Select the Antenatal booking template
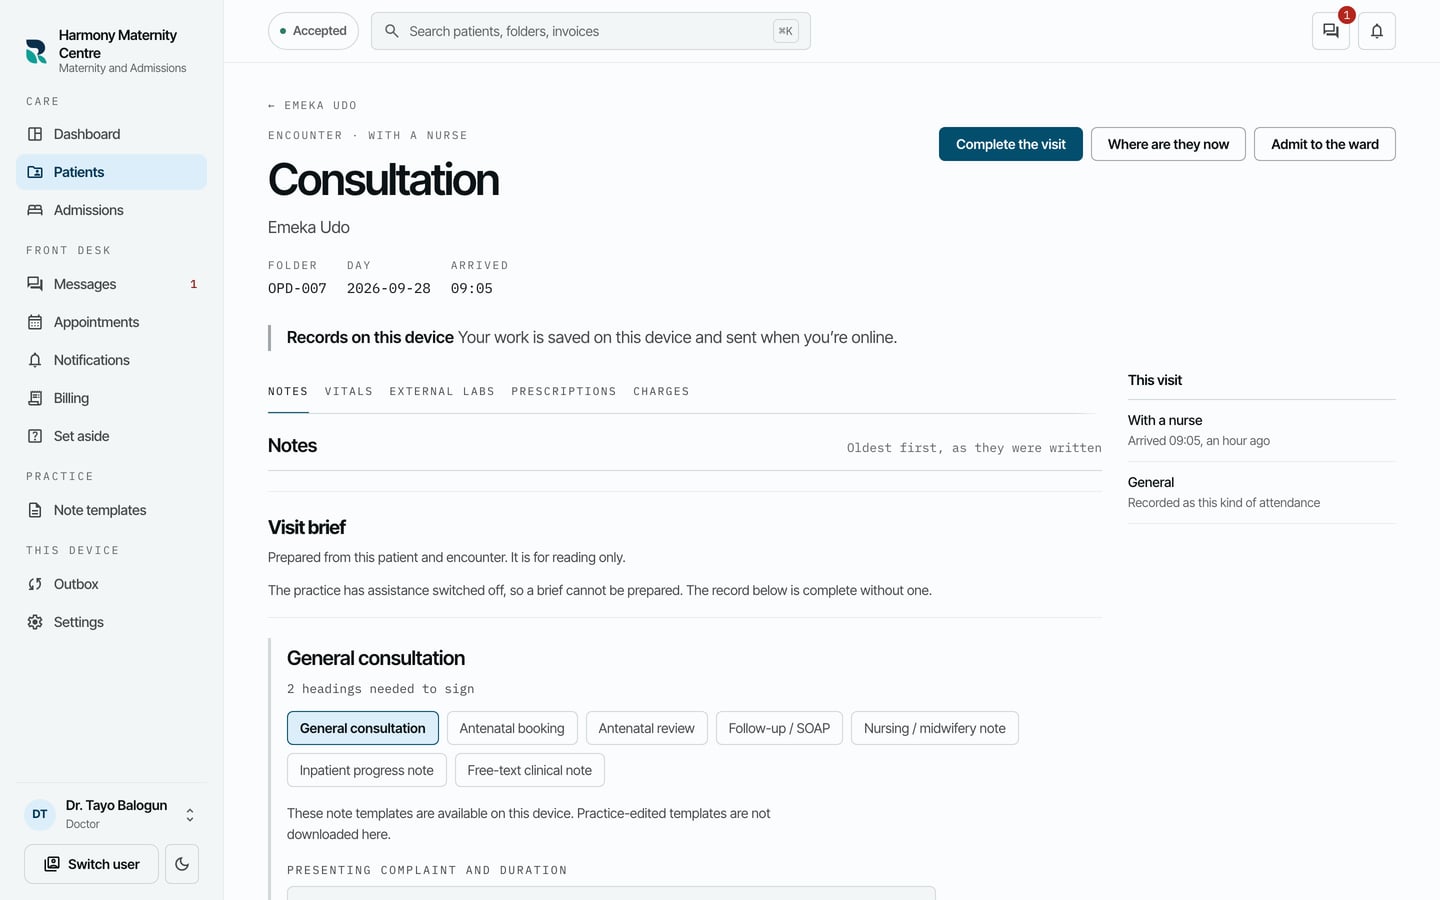Viewport: 1440px width, 900px height. pos(512,728)
